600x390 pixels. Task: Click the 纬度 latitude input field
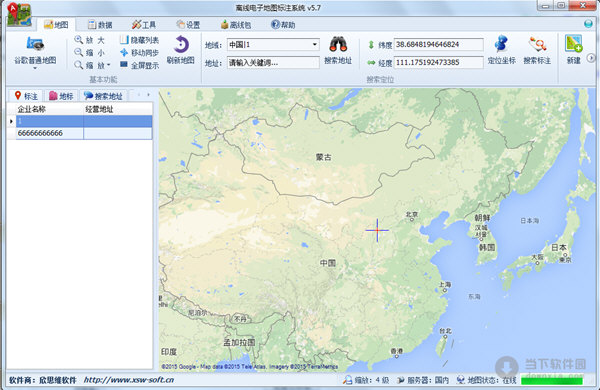[x=439, y=44]
